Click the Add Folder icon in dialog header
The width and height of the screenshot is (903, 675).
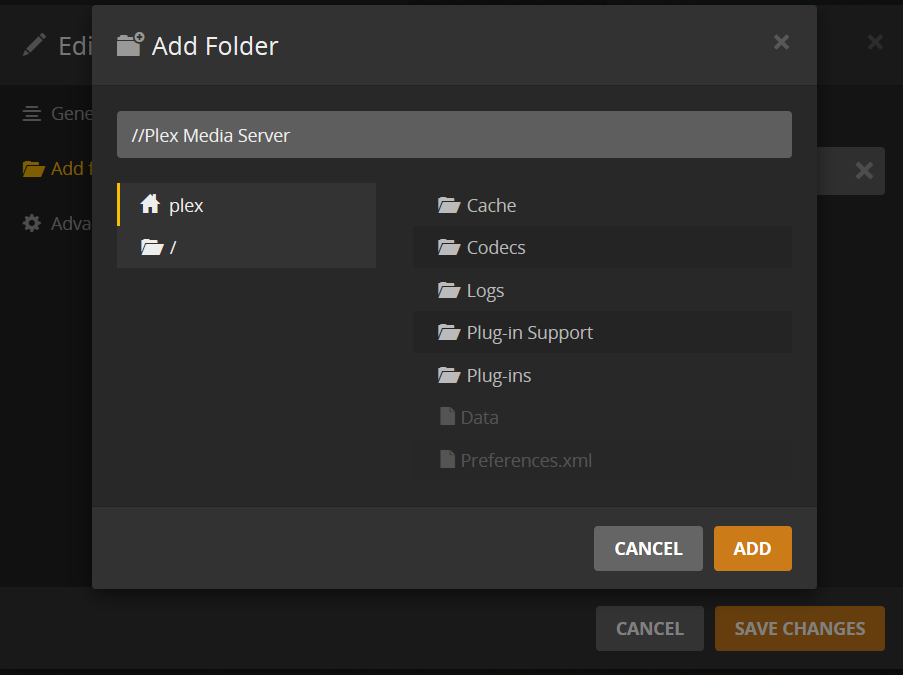point(131,45)
